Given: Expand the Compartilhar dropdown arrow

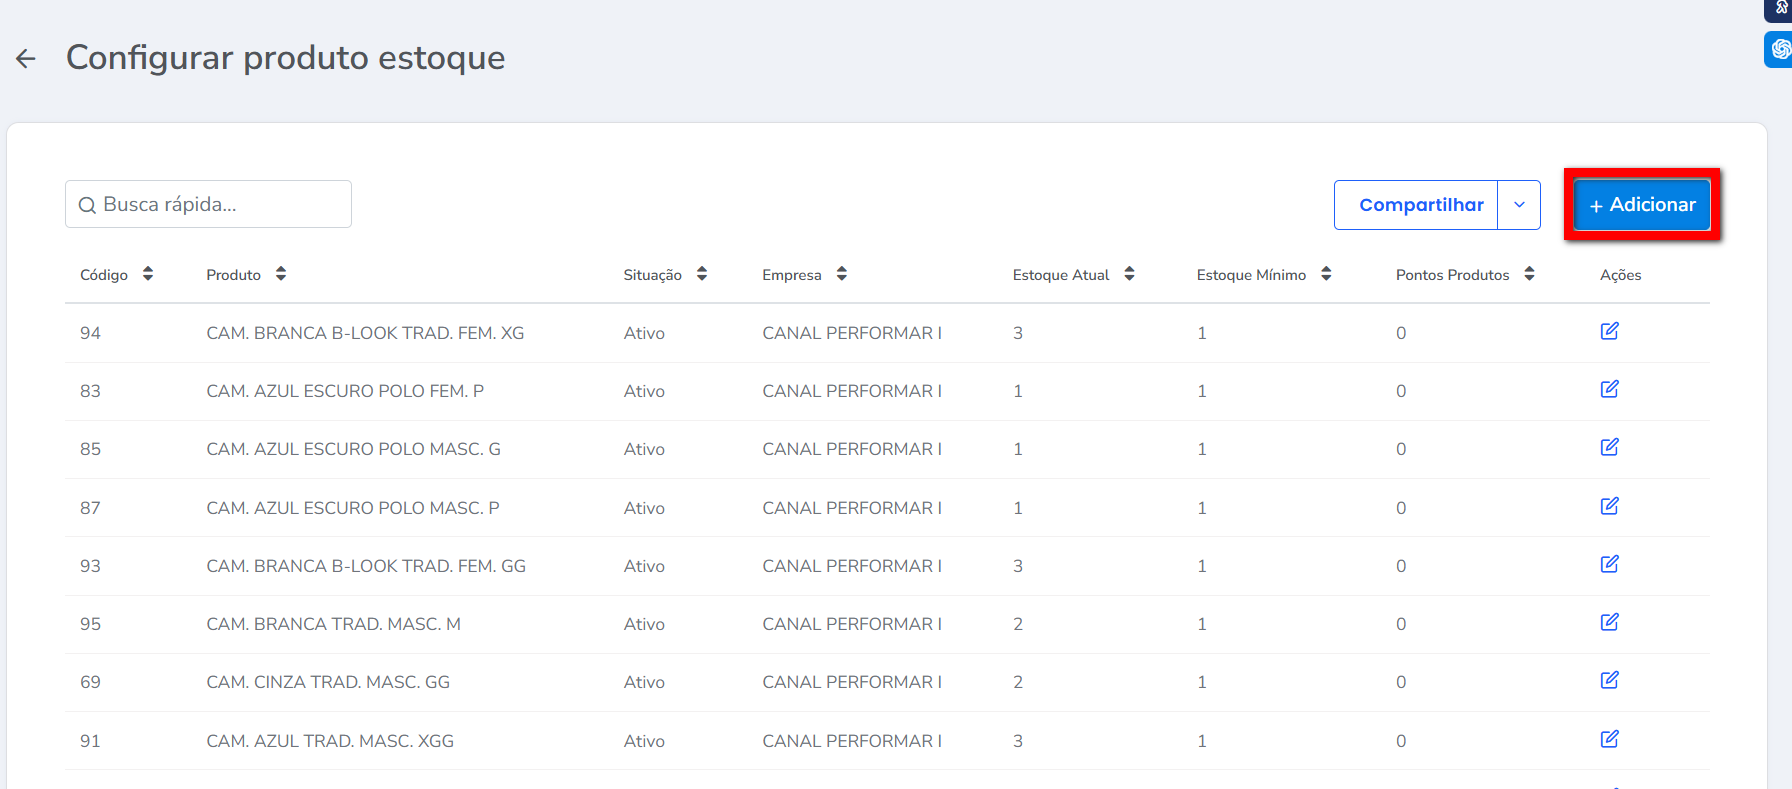Looking at the screenshot, I should coord(1519,205).
